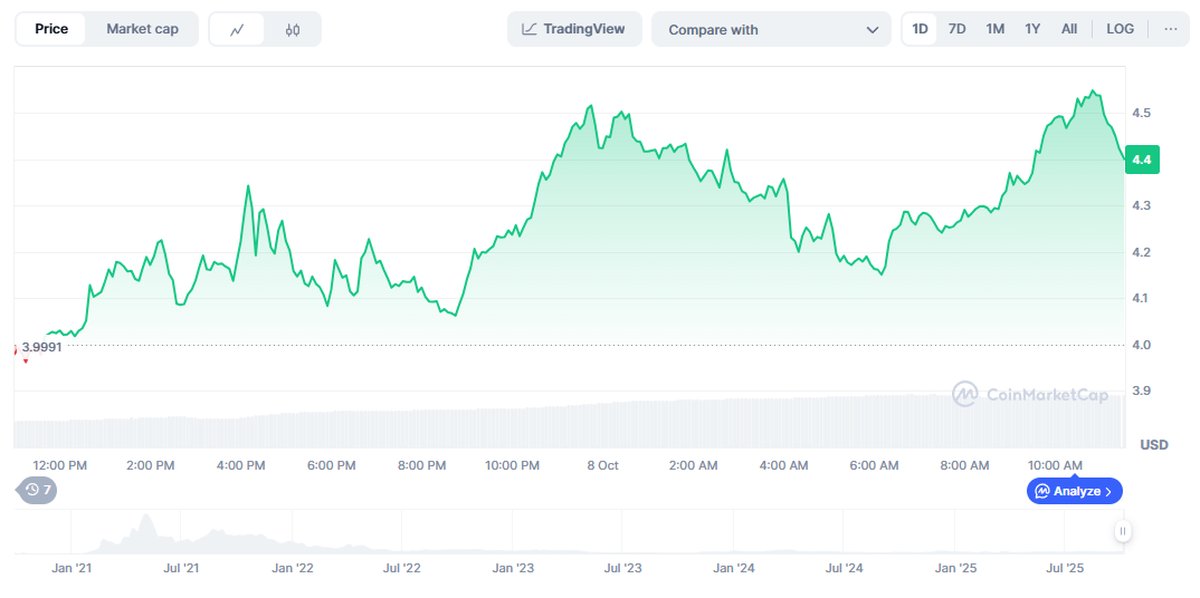Click the Analyze button
The width and height of the screenshot is (1200, 598).
tap(1074, 491)
